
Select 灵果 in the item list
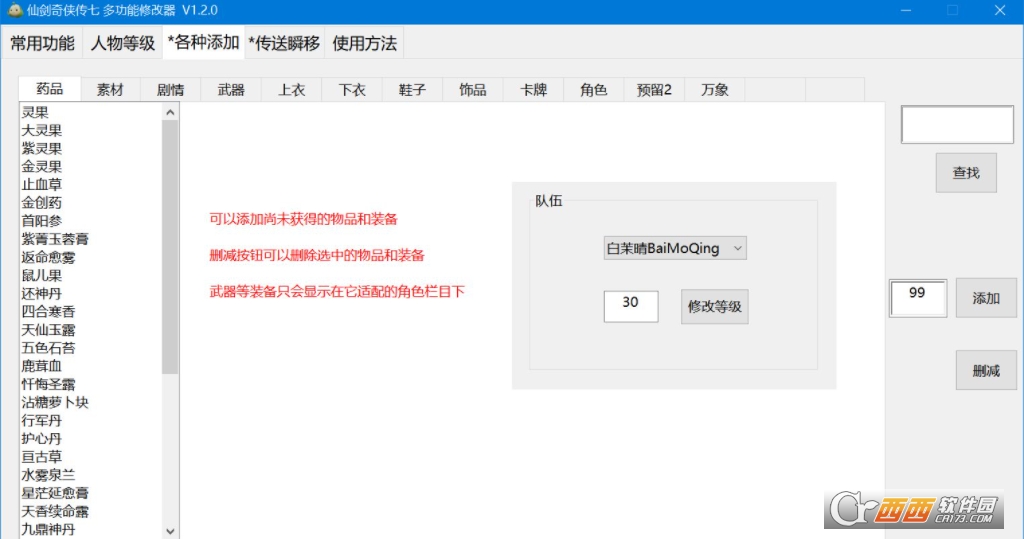click(x=35, y=112)
